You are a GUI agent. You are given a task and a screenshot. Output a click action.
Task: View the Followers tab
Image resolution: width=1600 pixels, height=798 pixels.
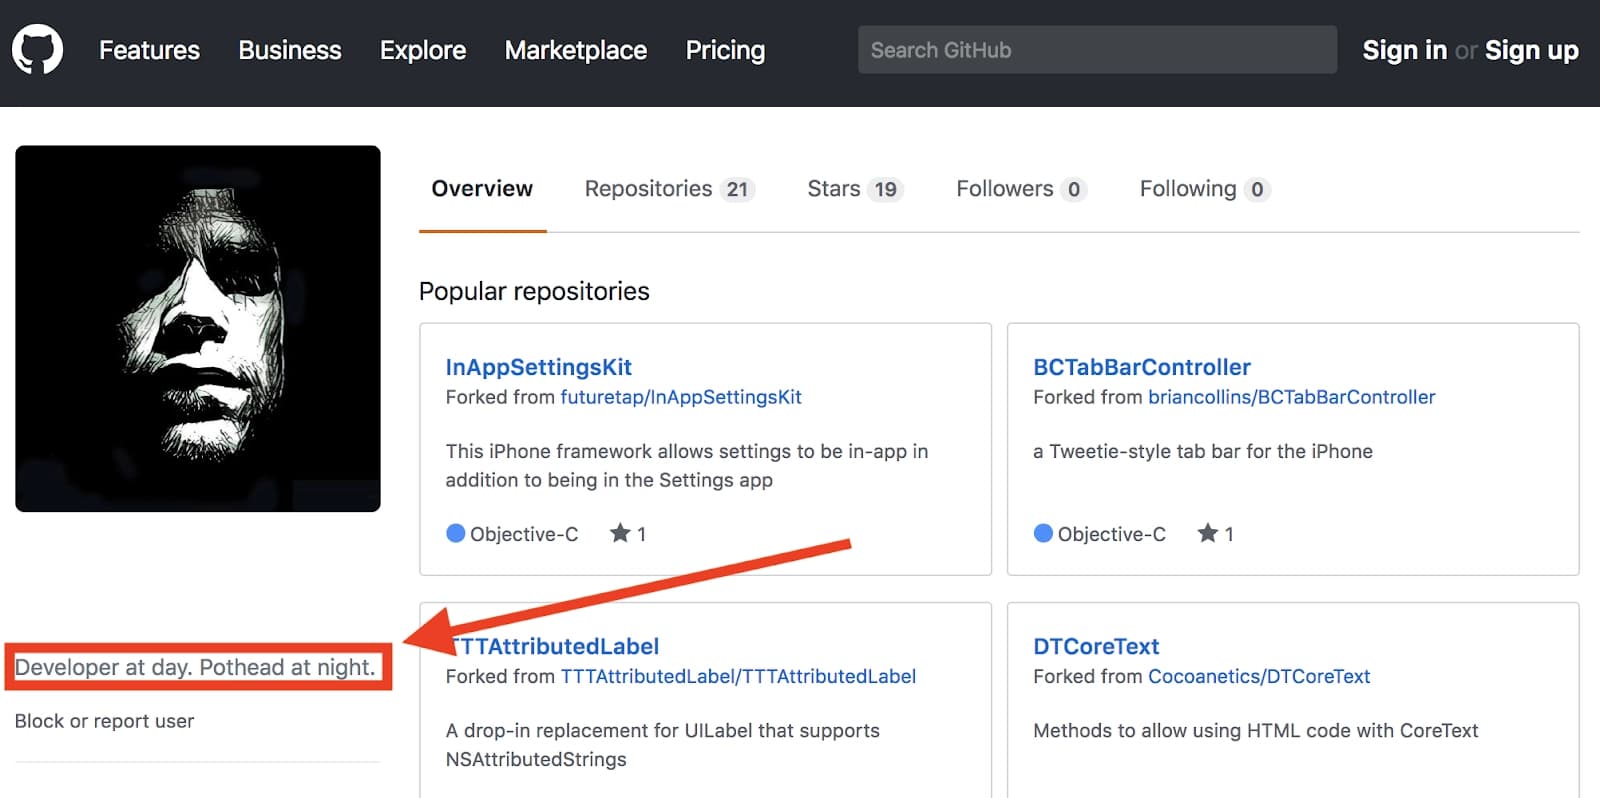[x=1019, y=189]
